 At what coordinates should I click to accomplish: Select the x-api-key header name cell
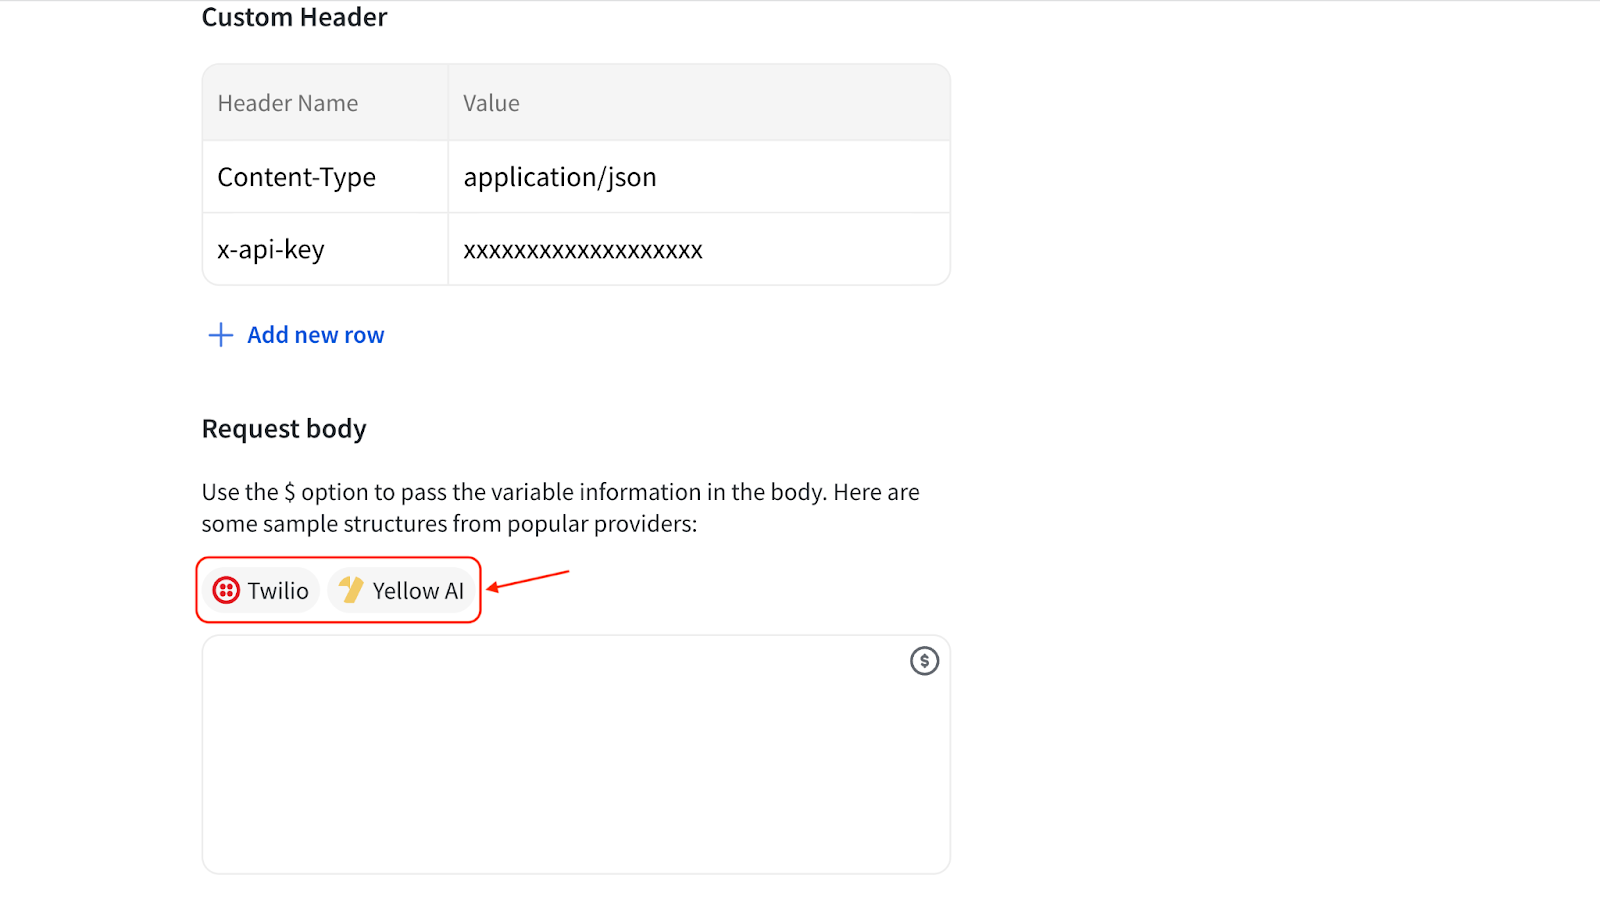click(271, 250)
